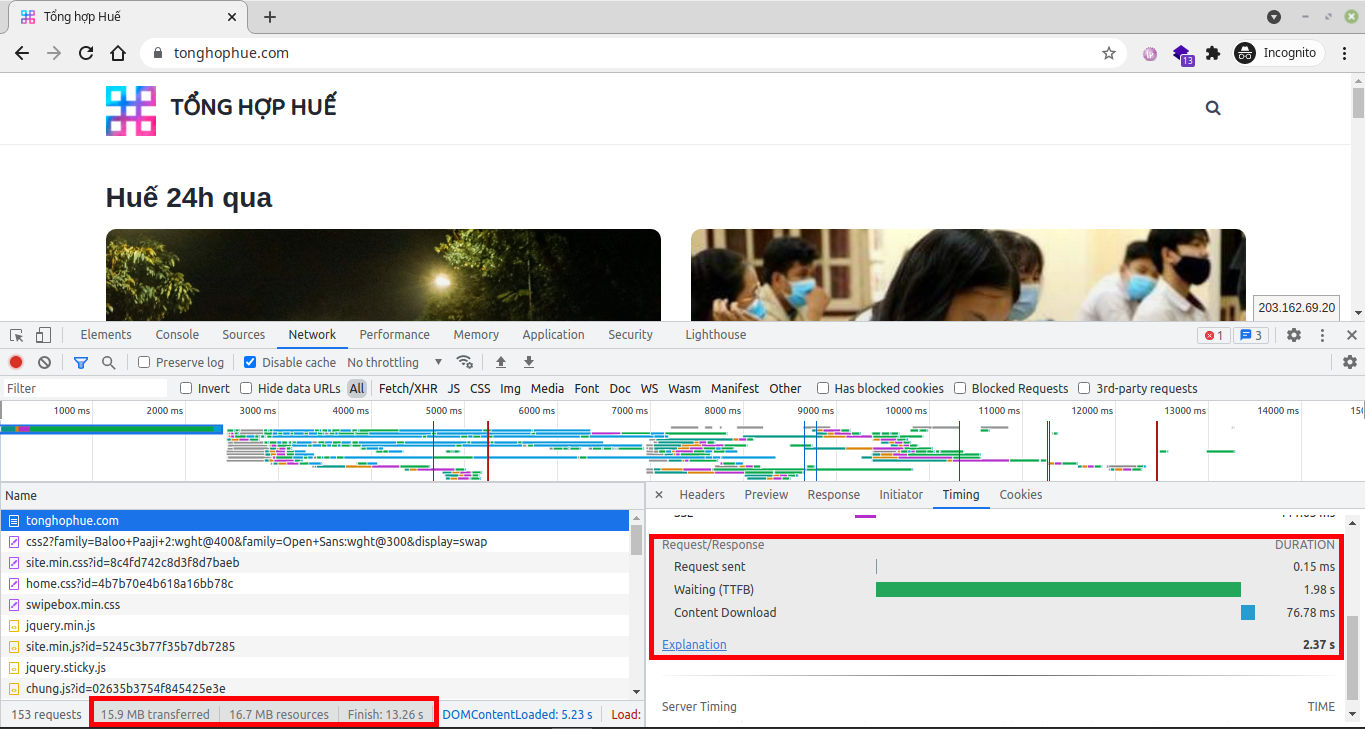Open the Performance panel

(394, 335)
